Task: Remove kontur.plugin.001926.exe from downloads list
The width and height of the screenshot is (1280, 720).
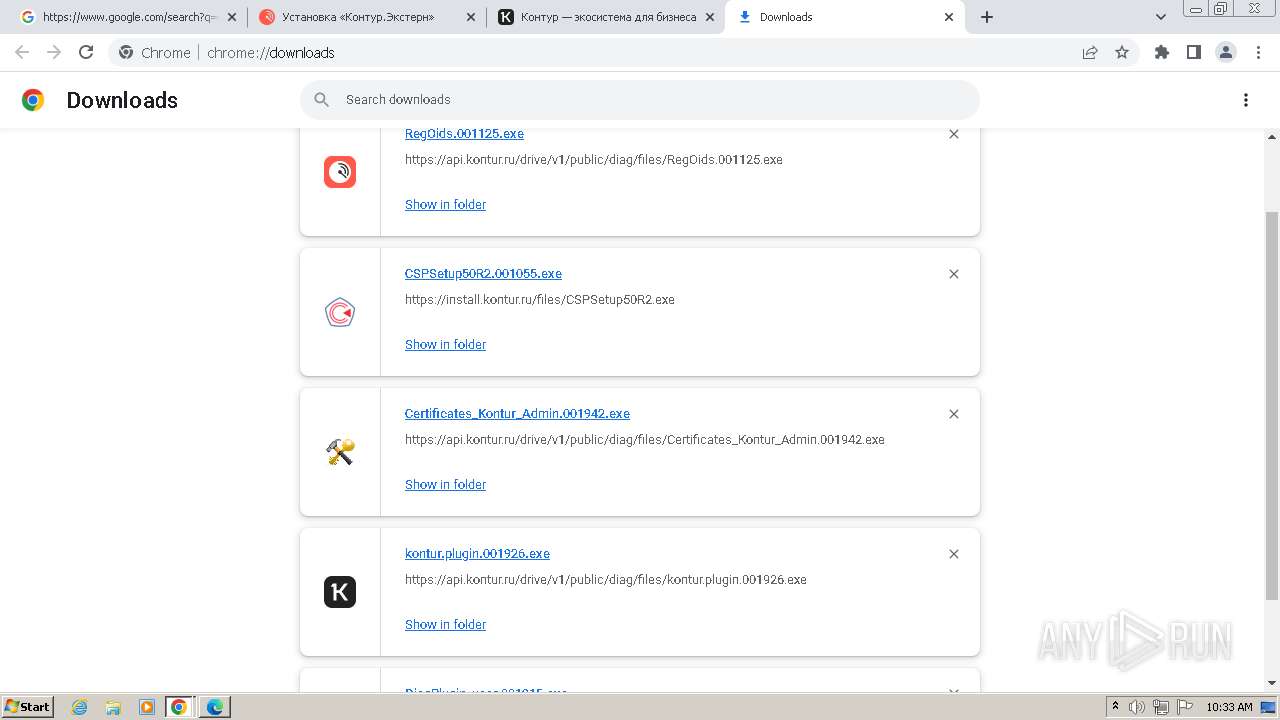Action: [x=954, y=554]
